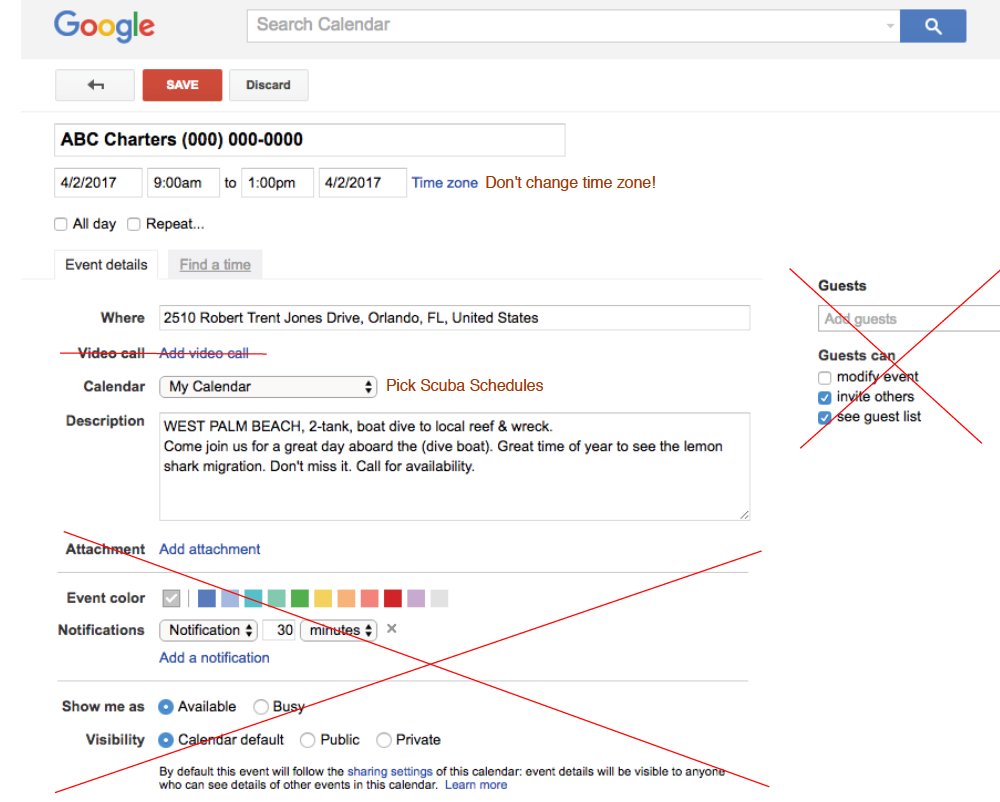Grab the Description resize handle corner

[x=744, y=514]
